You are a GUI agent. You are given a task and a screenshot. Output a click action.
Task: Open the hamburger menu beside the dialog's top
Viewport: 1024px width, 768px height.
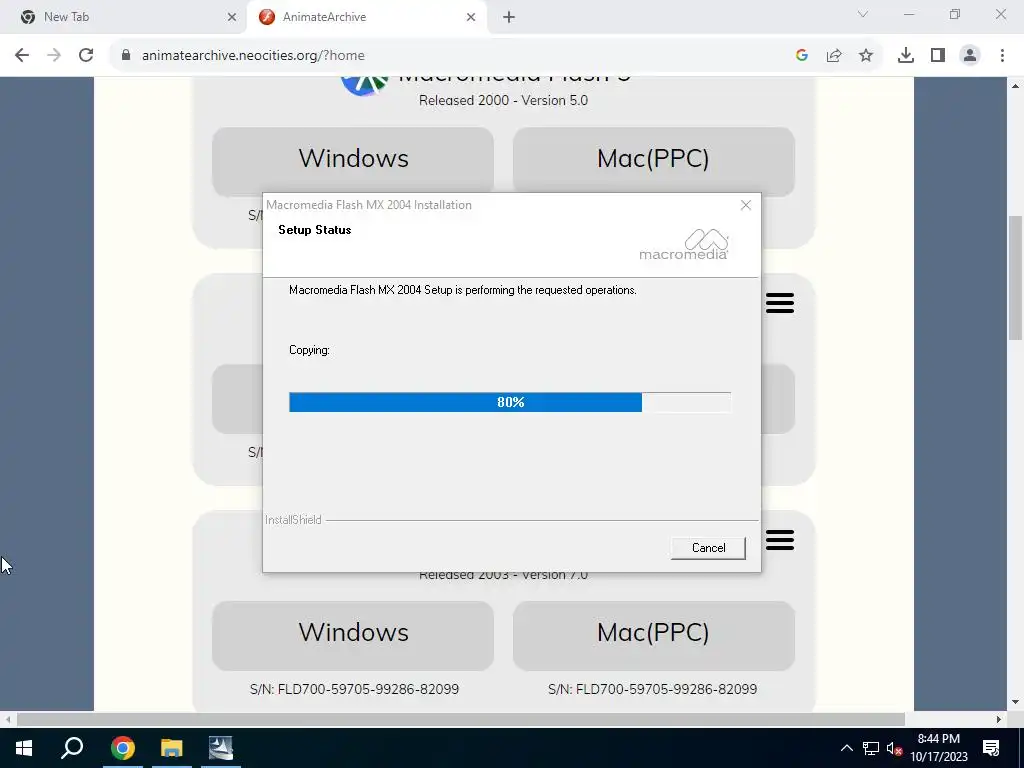[x=780, y=303]
